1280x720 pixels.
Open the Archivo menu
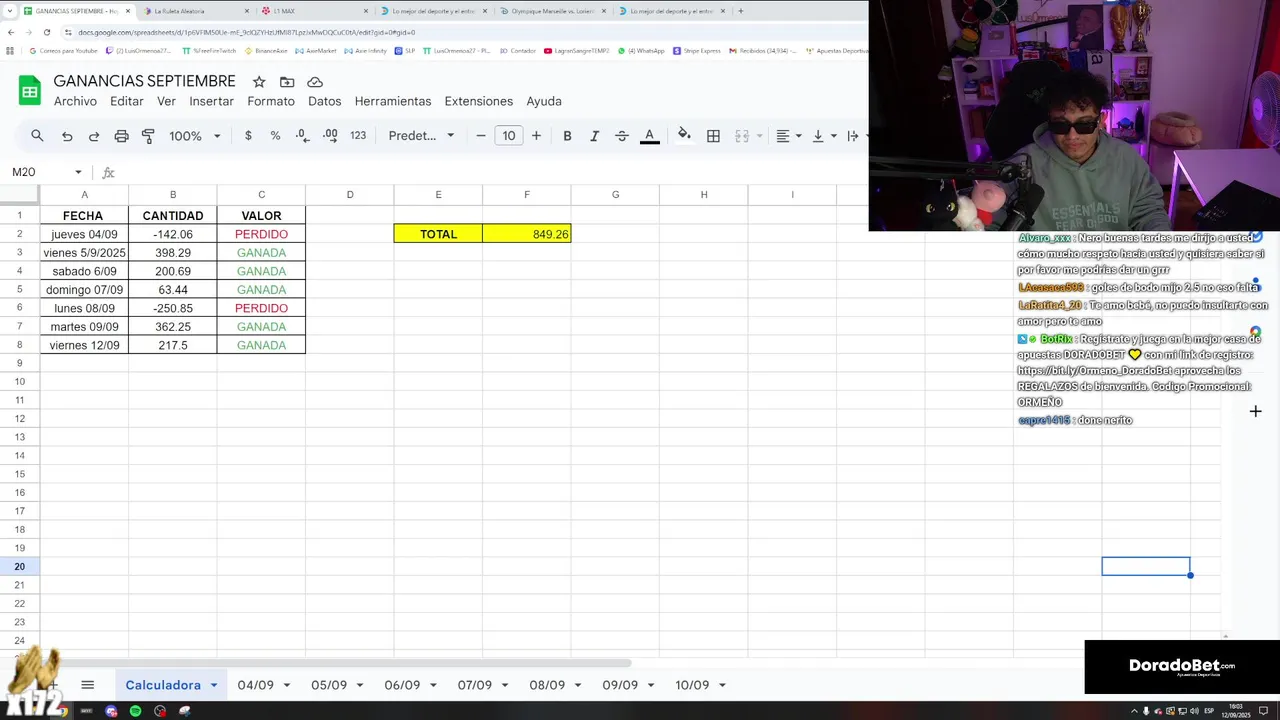click(x=75, y=101)
